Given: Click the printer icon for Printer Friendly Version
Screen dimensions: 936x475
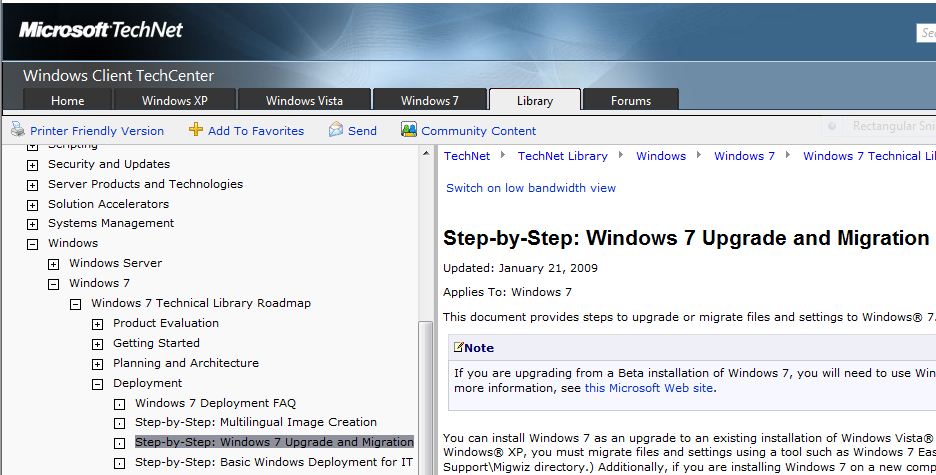Looking at the screenshot, I should pyautogui.click(x=18, y=129).
